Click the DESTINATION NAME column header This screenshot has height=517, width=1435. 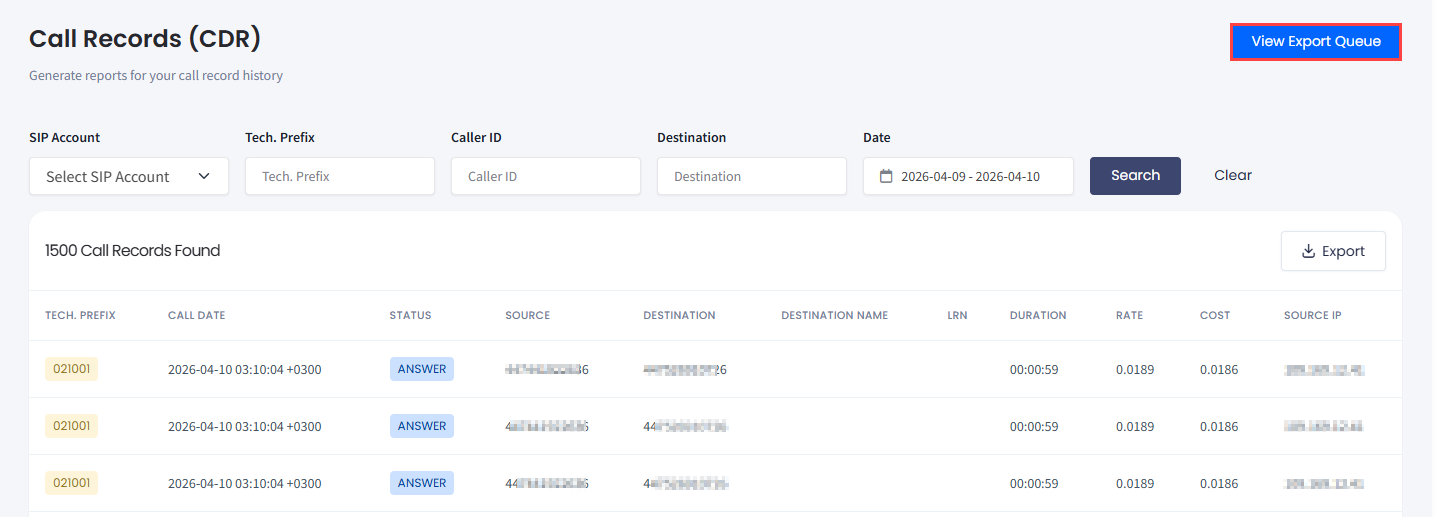click(x=834, y=315)
